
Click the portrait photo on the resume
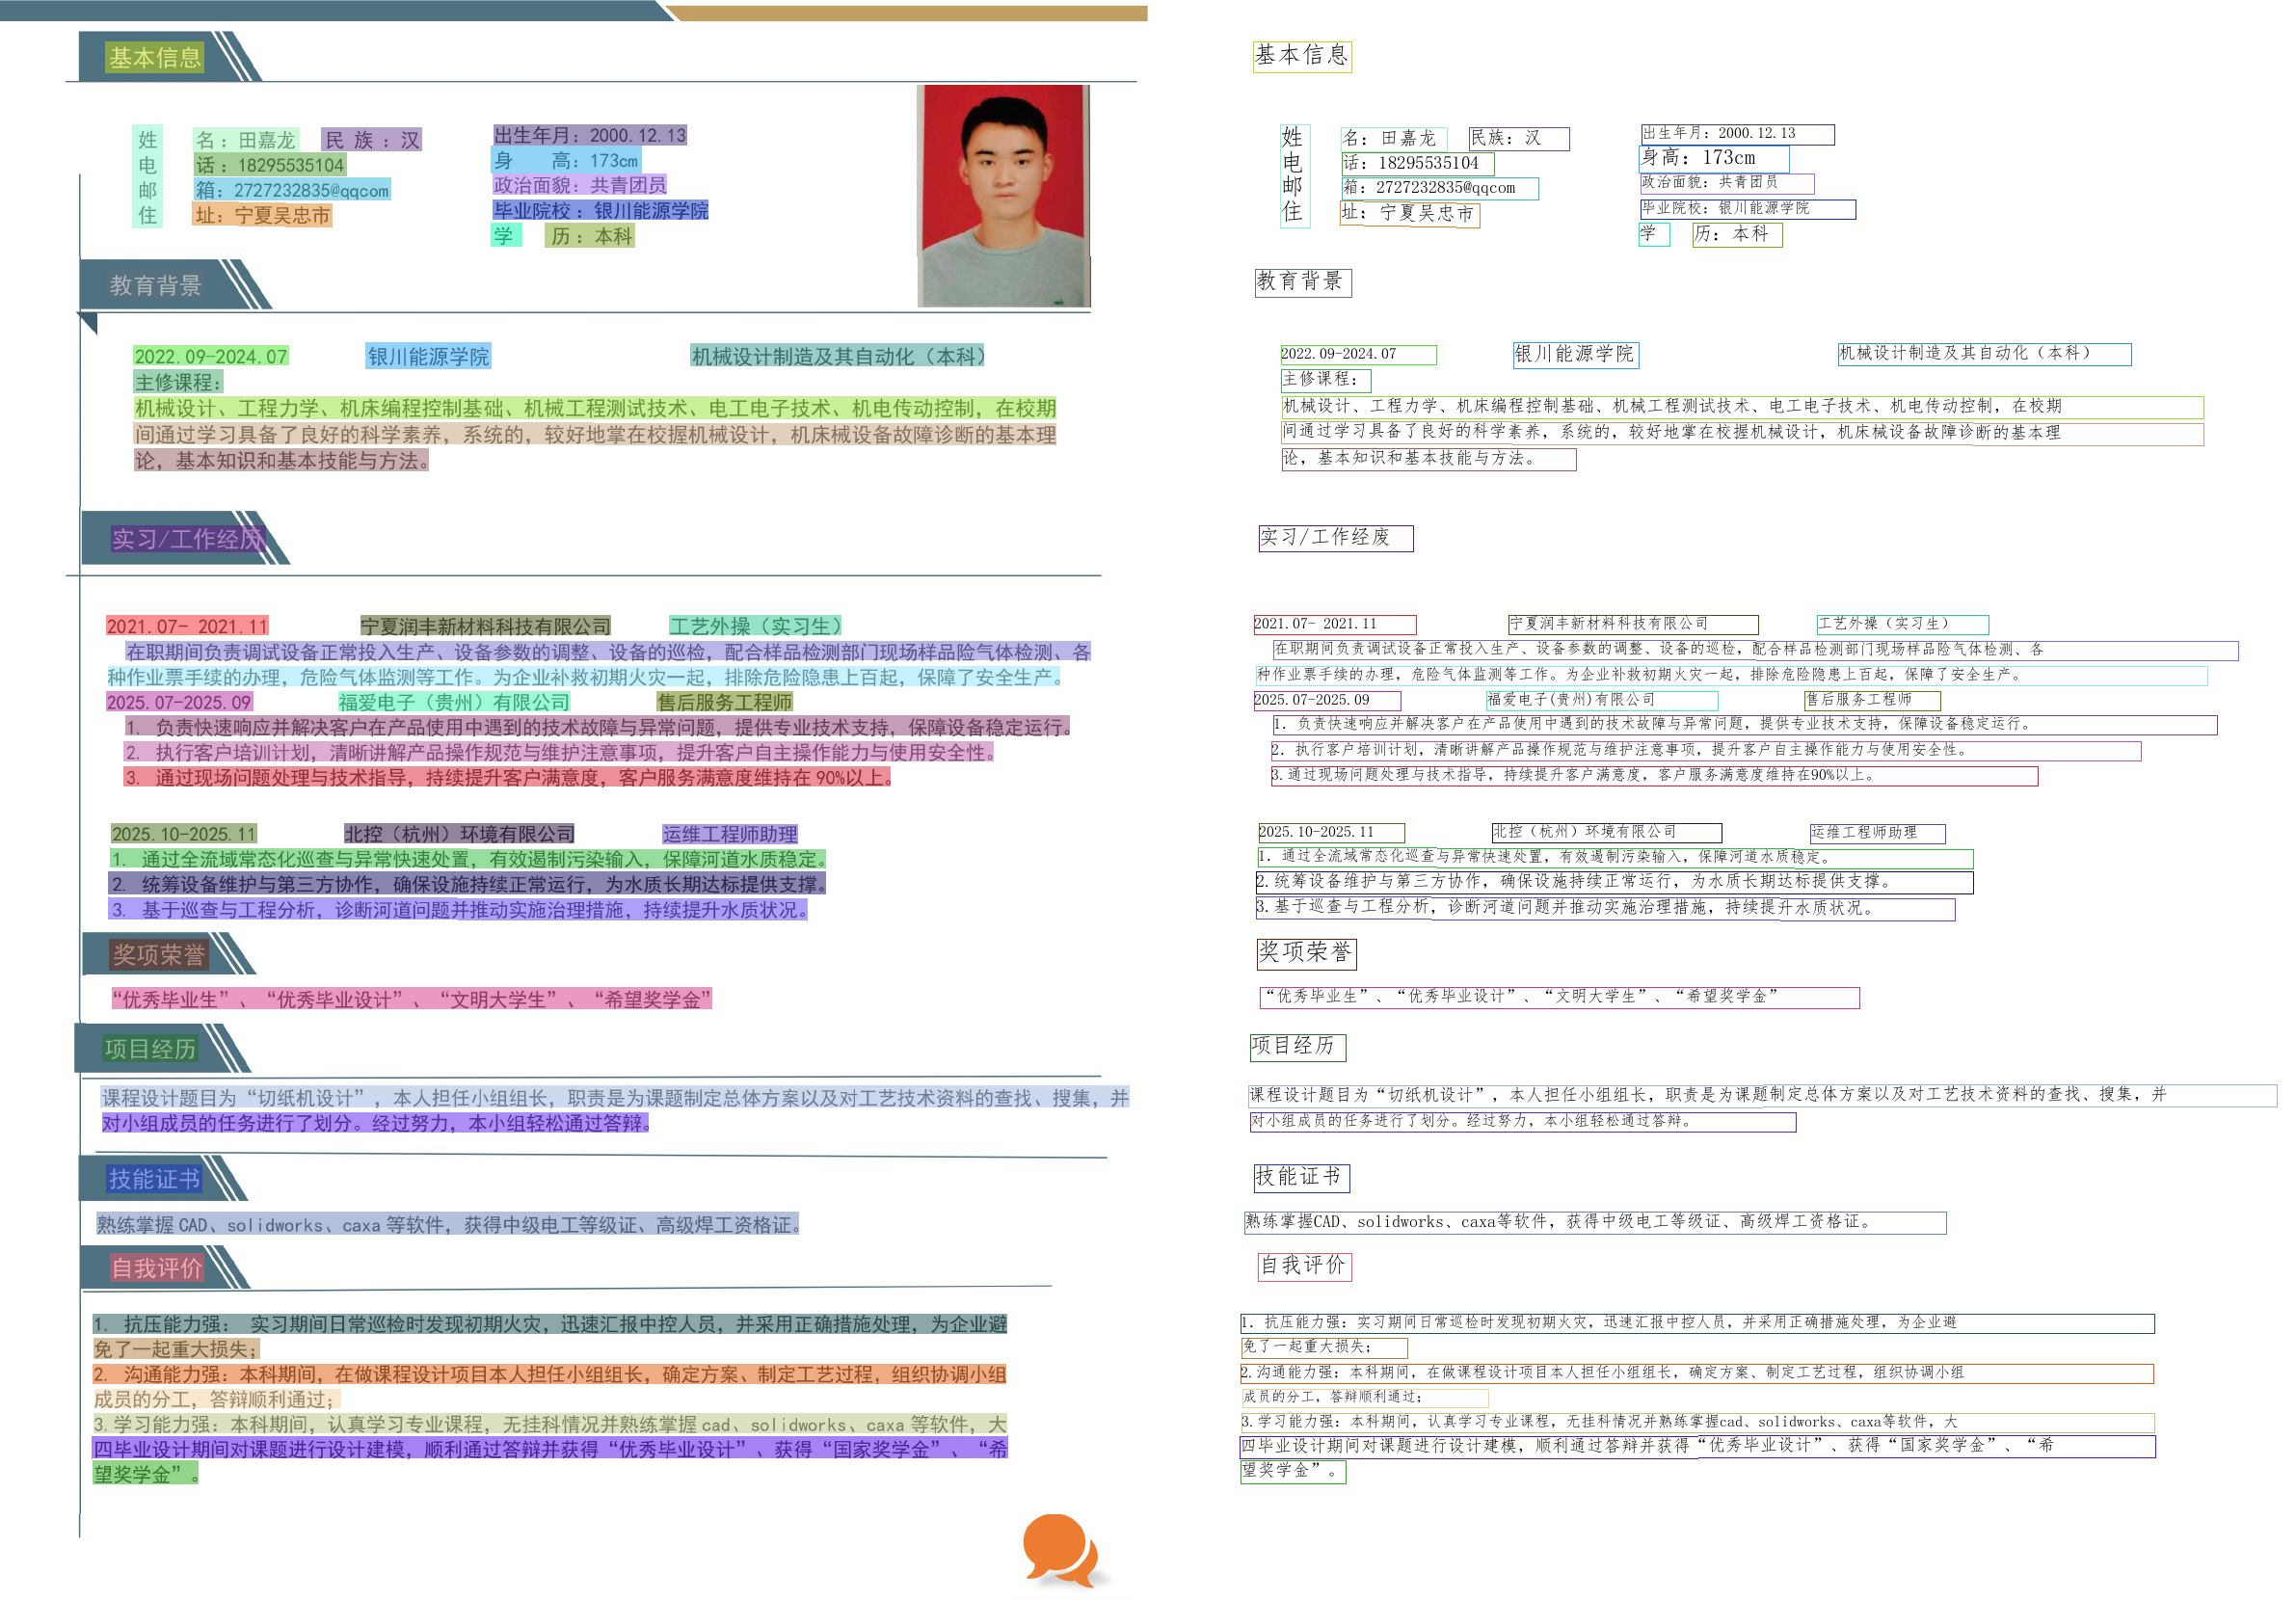1003,195
